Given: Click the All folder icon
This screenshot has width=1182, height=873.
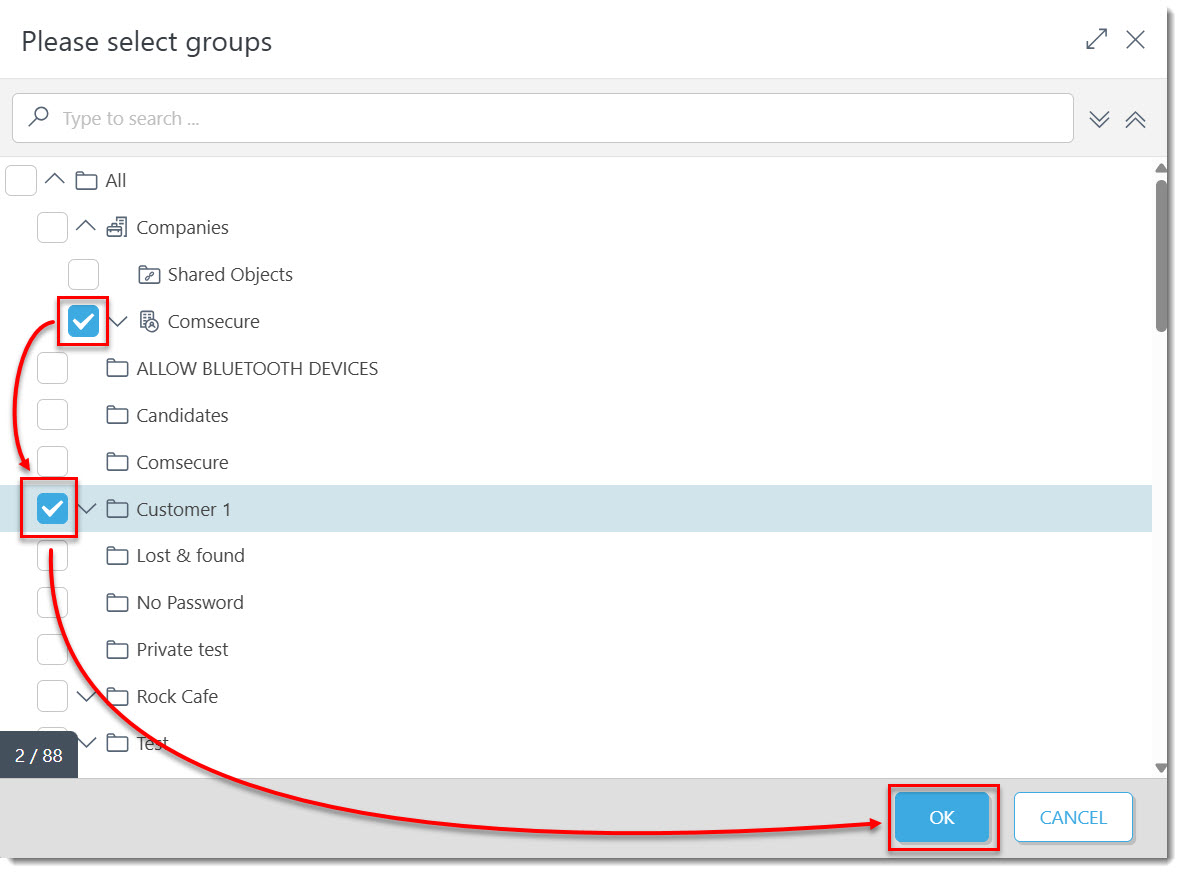Looking at the screenshot, I should (x=86, y=181).
